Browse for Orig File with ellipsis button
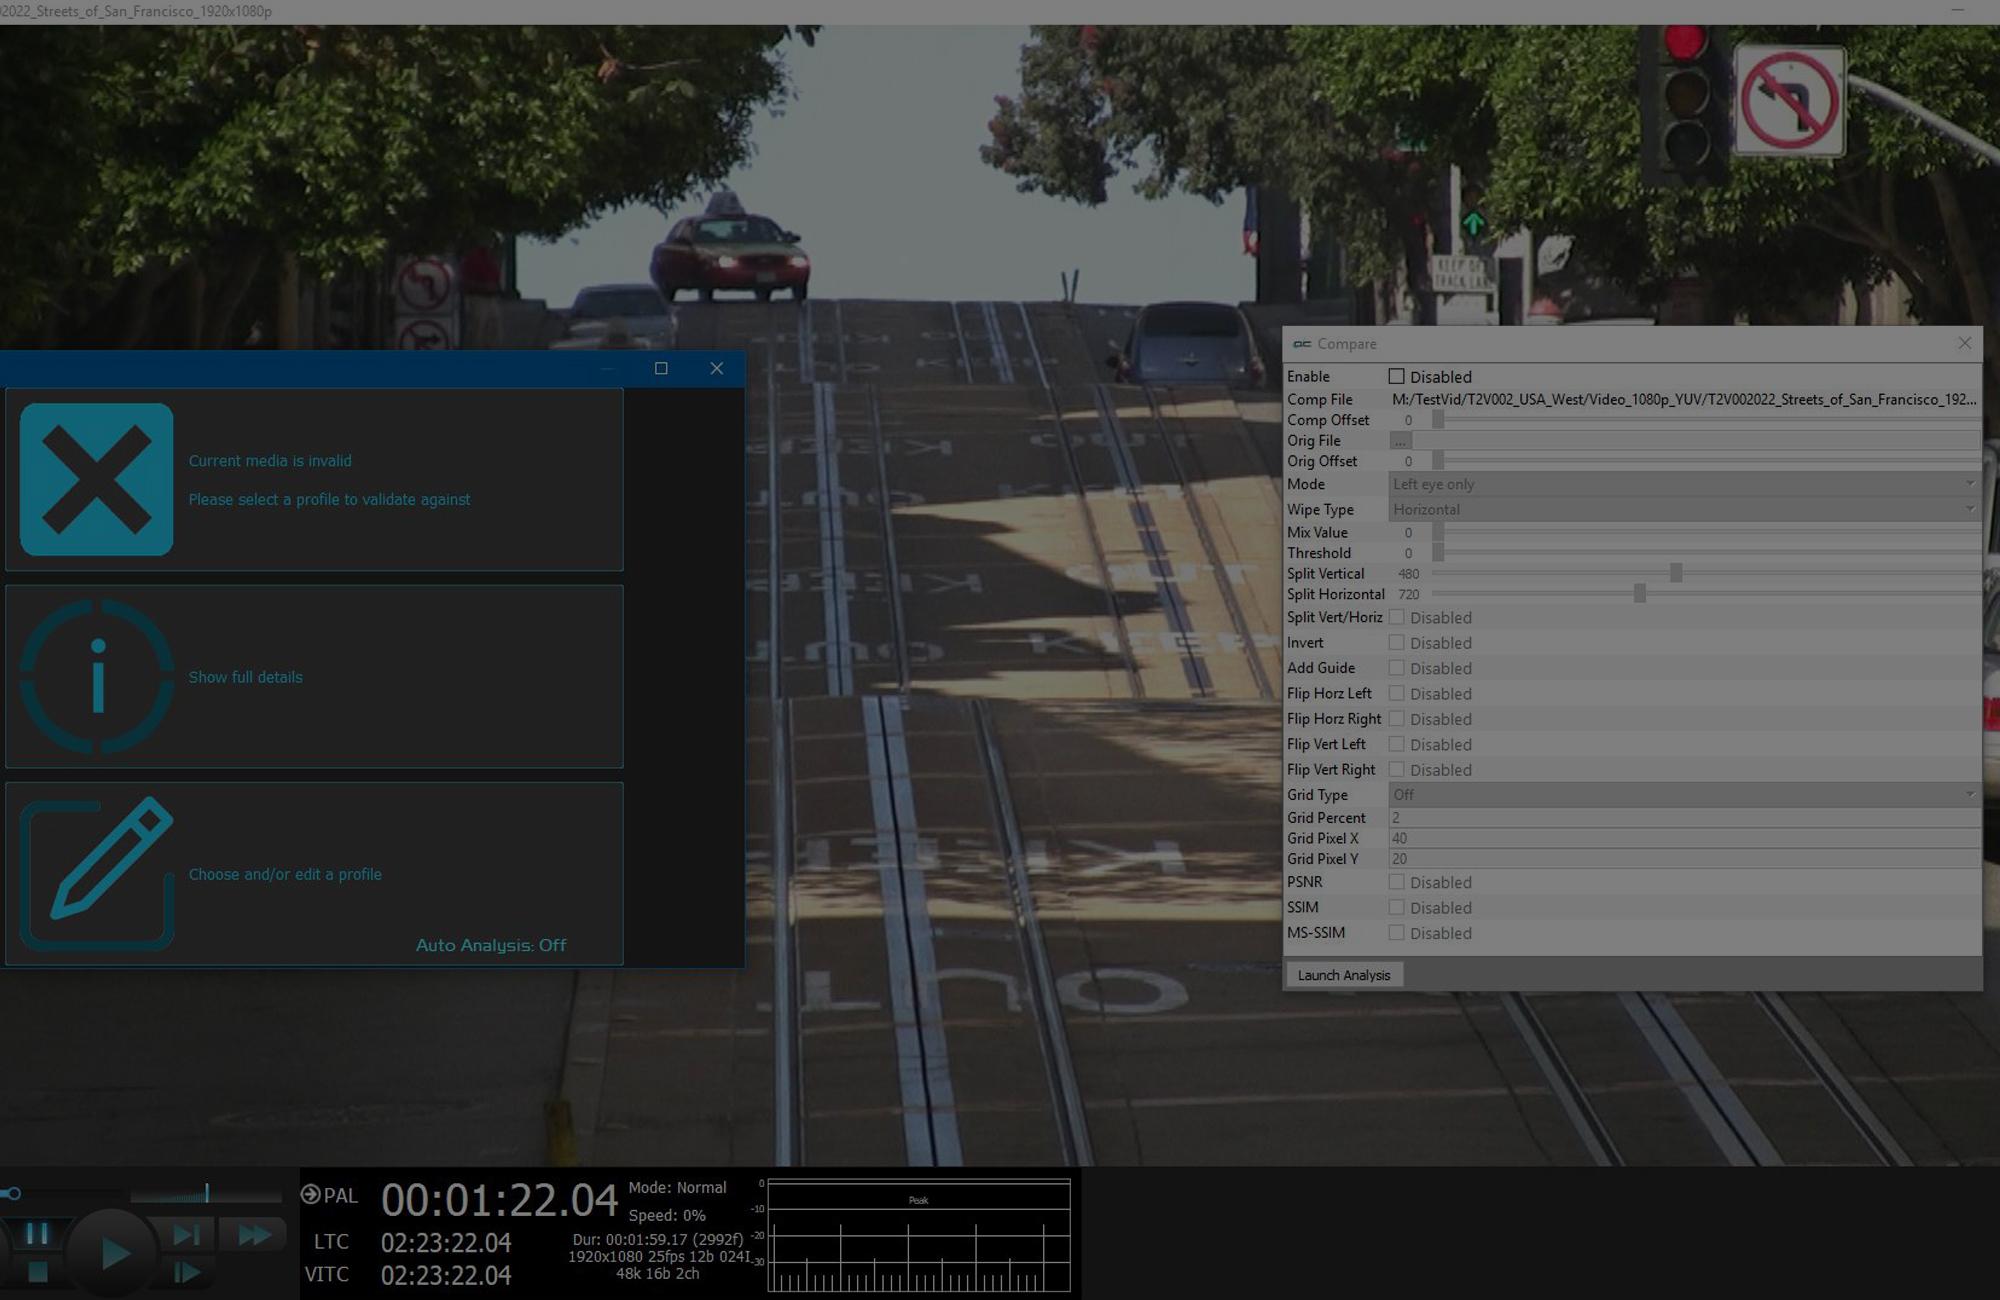Image resolution: width=2000 pixels, height=1300 pixels. pos(1400,441)
